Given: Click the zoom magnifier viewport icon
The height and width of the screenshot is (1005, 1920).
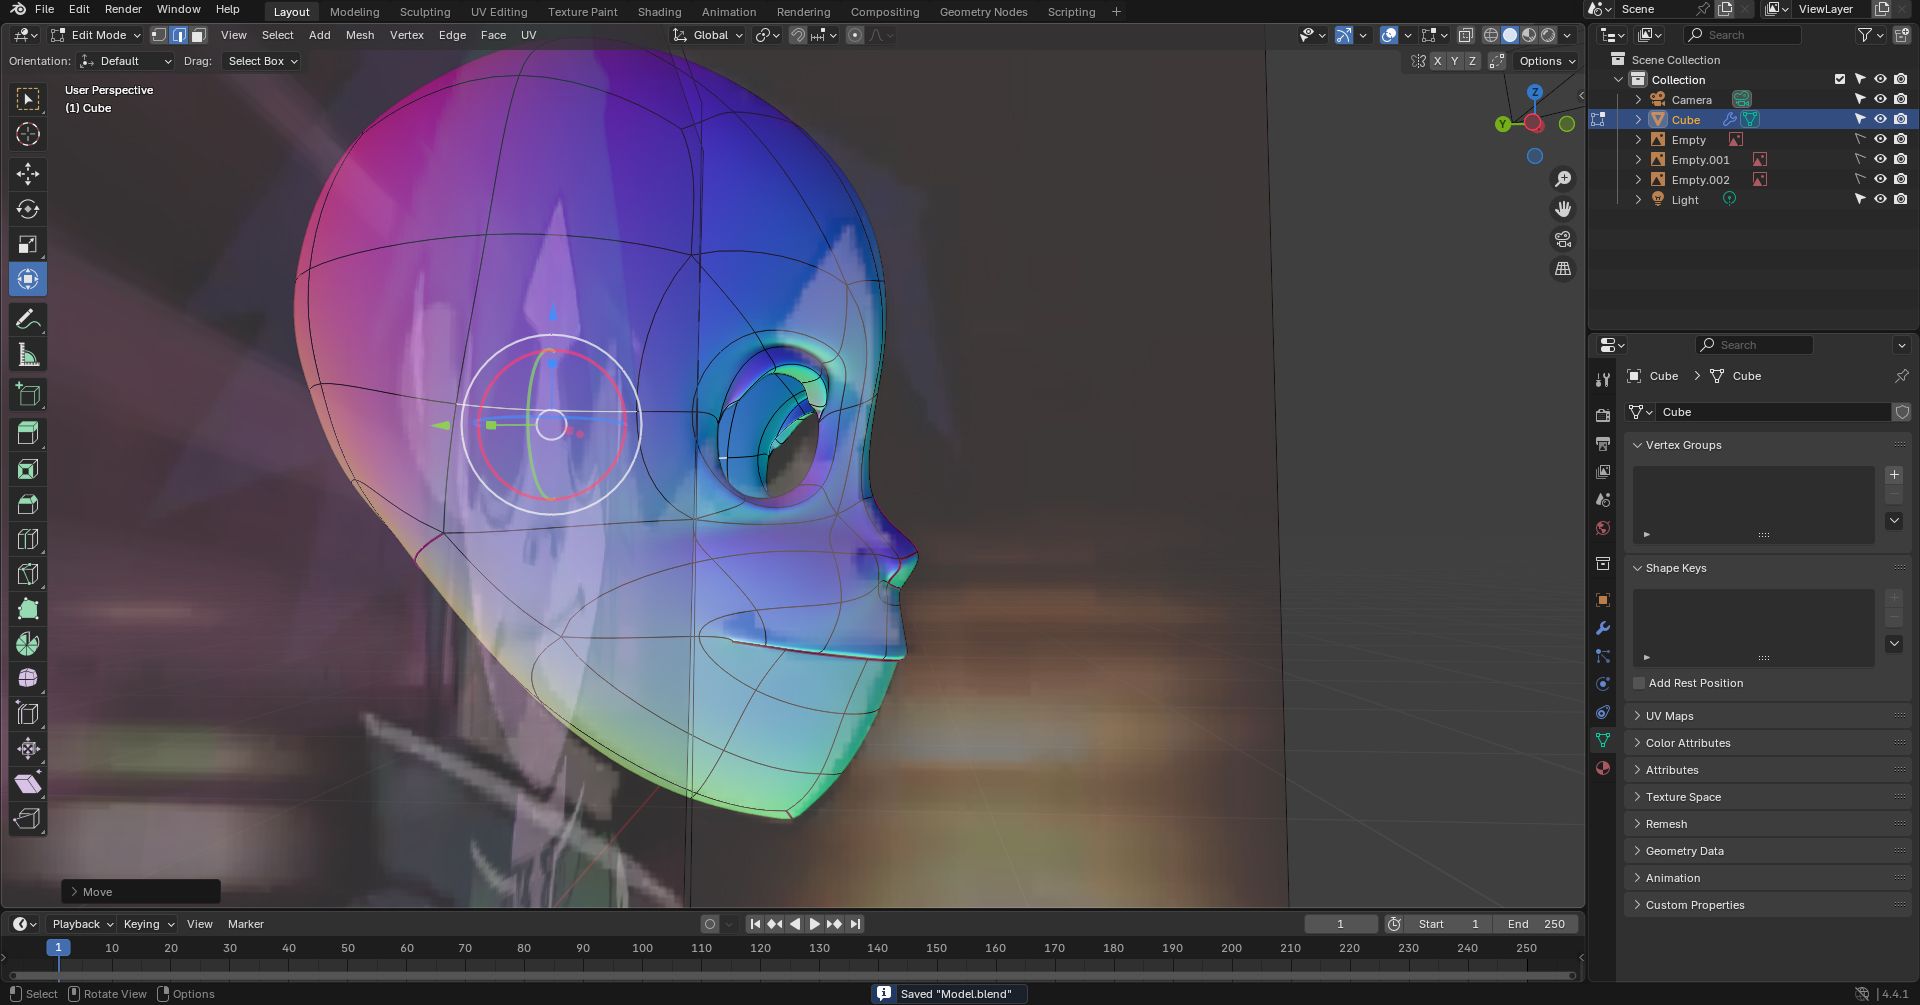Looking at the screenshot, I should click(x=1562, y=179).
